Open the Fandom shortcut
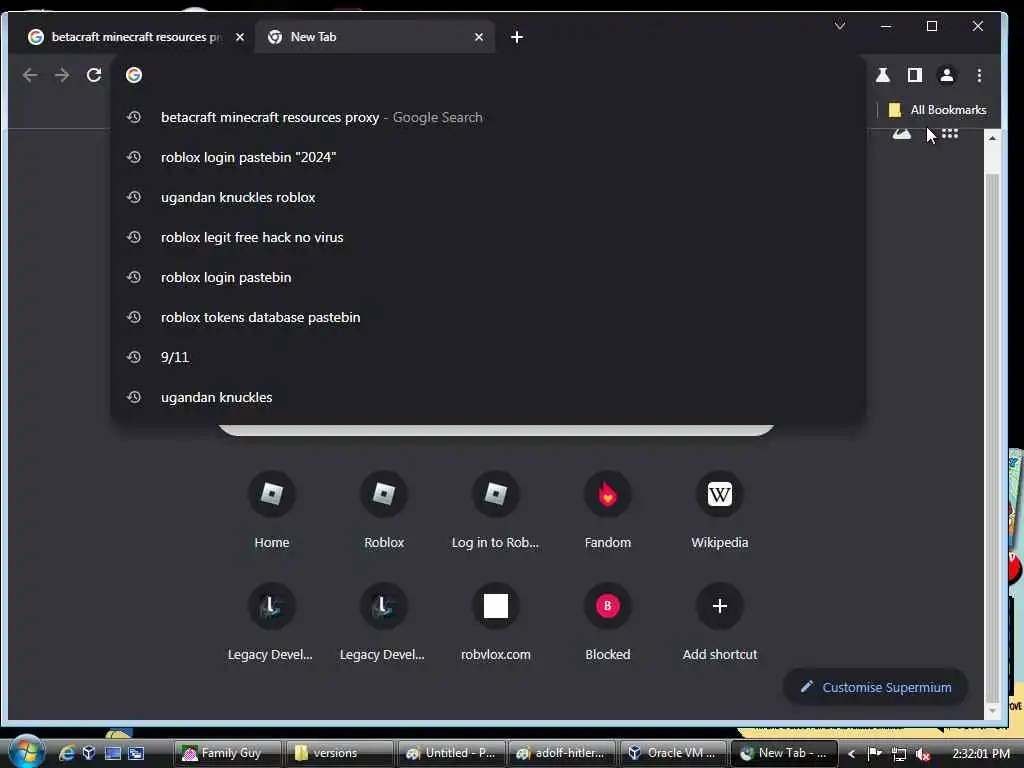 tap(608, 509)
